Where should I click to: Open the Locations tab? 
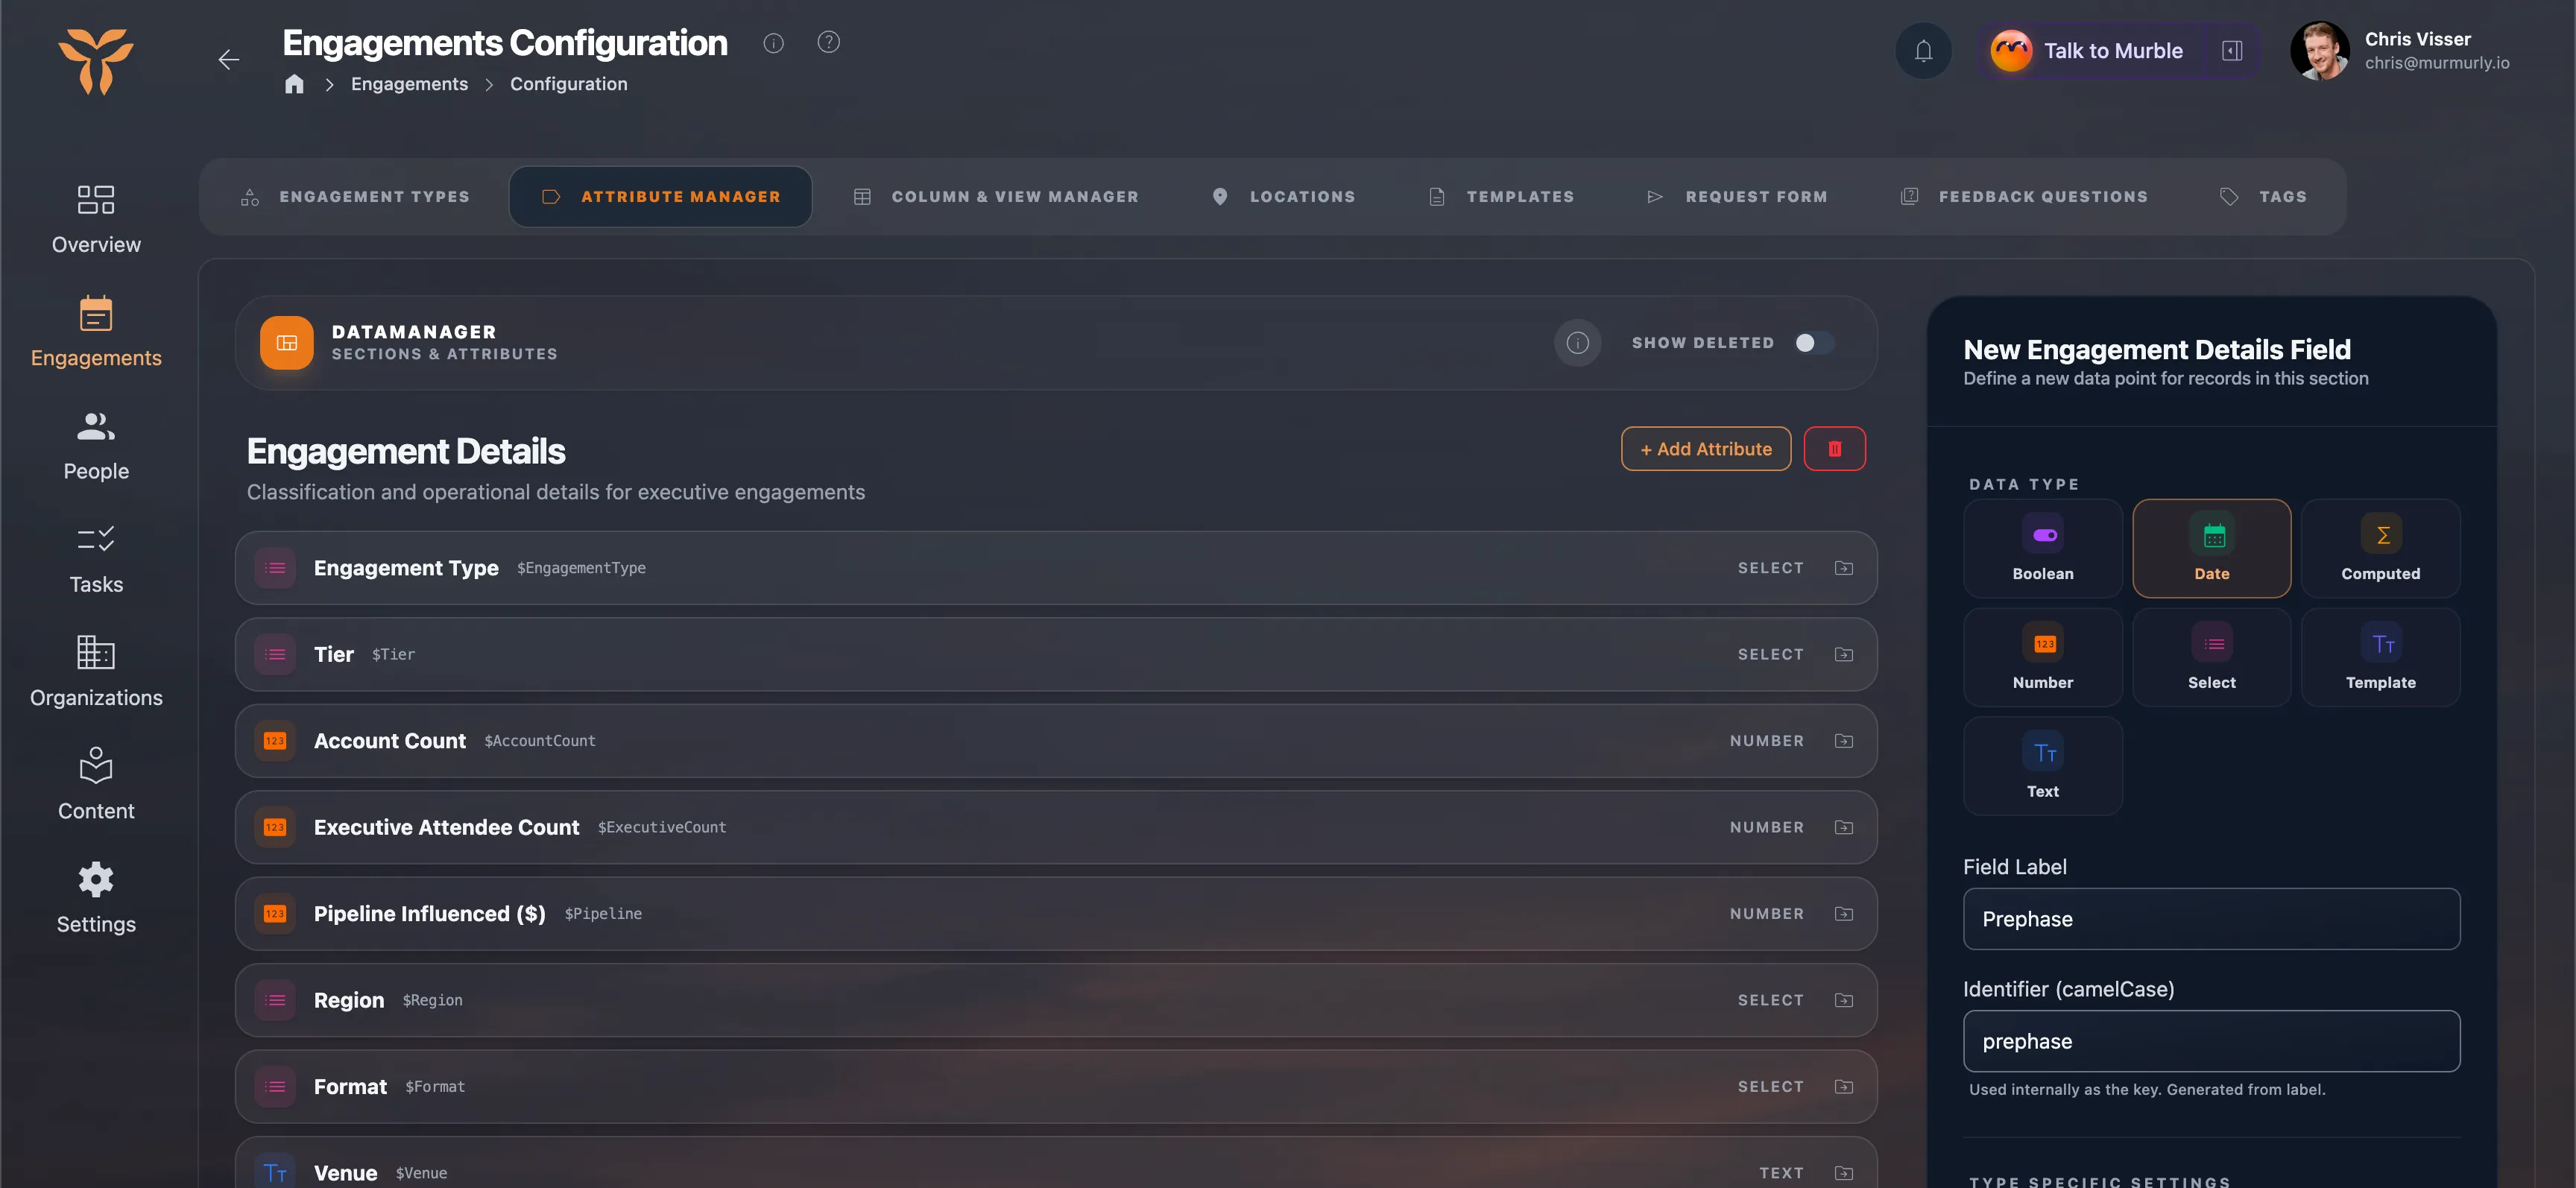(x=1283, y=197)
